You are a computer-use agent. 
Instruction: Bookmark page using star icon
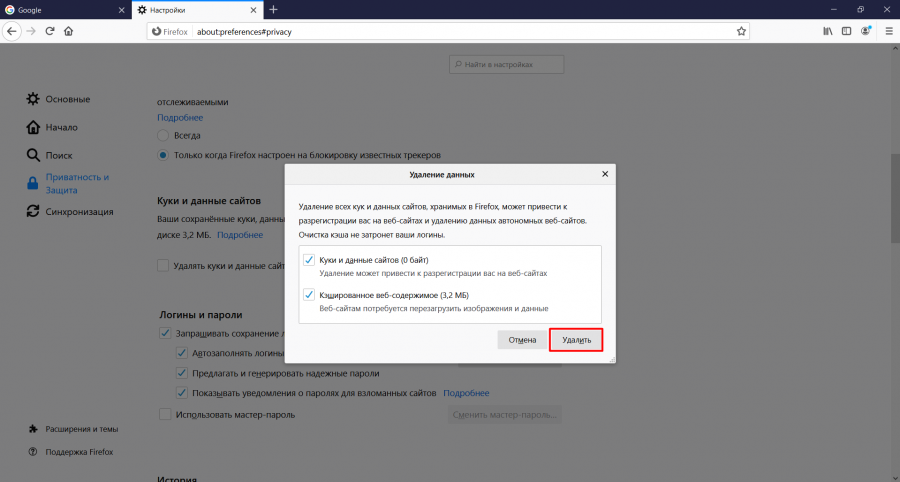click(741, 31)
